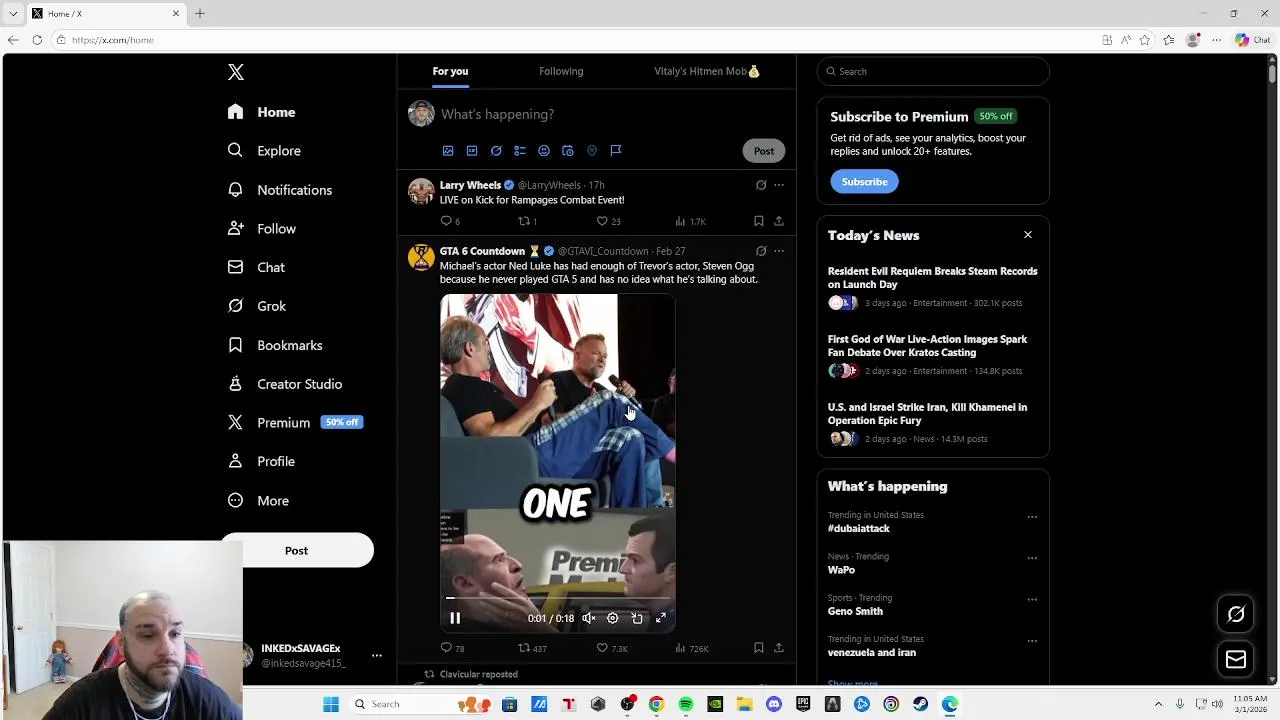Switch to the Following tab
This screenshot has width=1280, height=720.
point(561,71)
